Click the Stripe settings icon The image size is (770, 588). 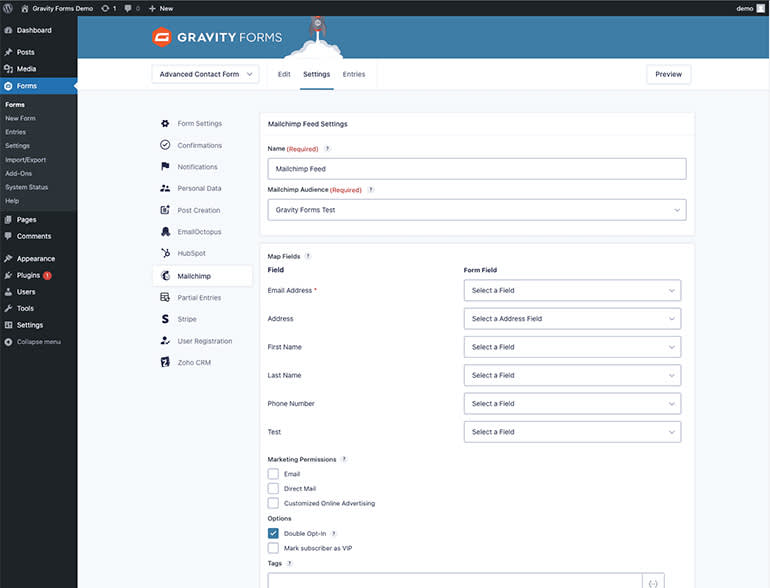(165, 319)
